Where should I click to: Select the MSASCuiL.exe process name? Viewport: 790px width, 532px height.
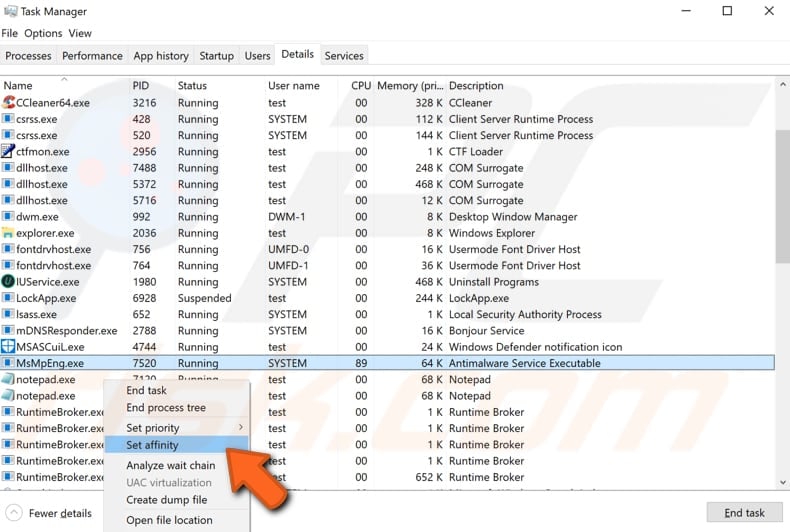(50, 347)
